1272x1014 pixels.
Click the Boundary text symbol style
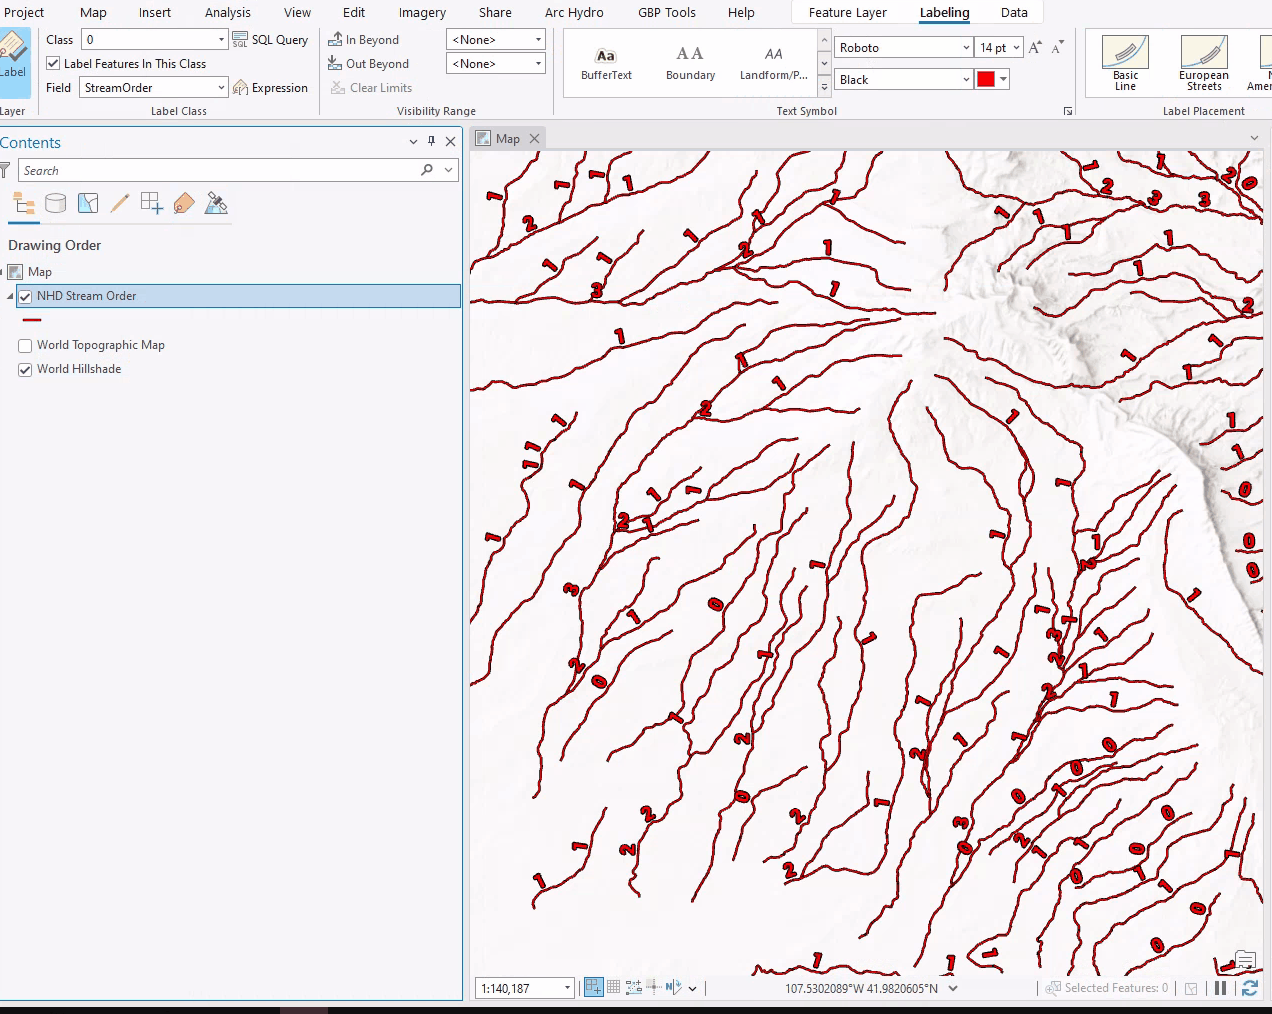point(689,62)
